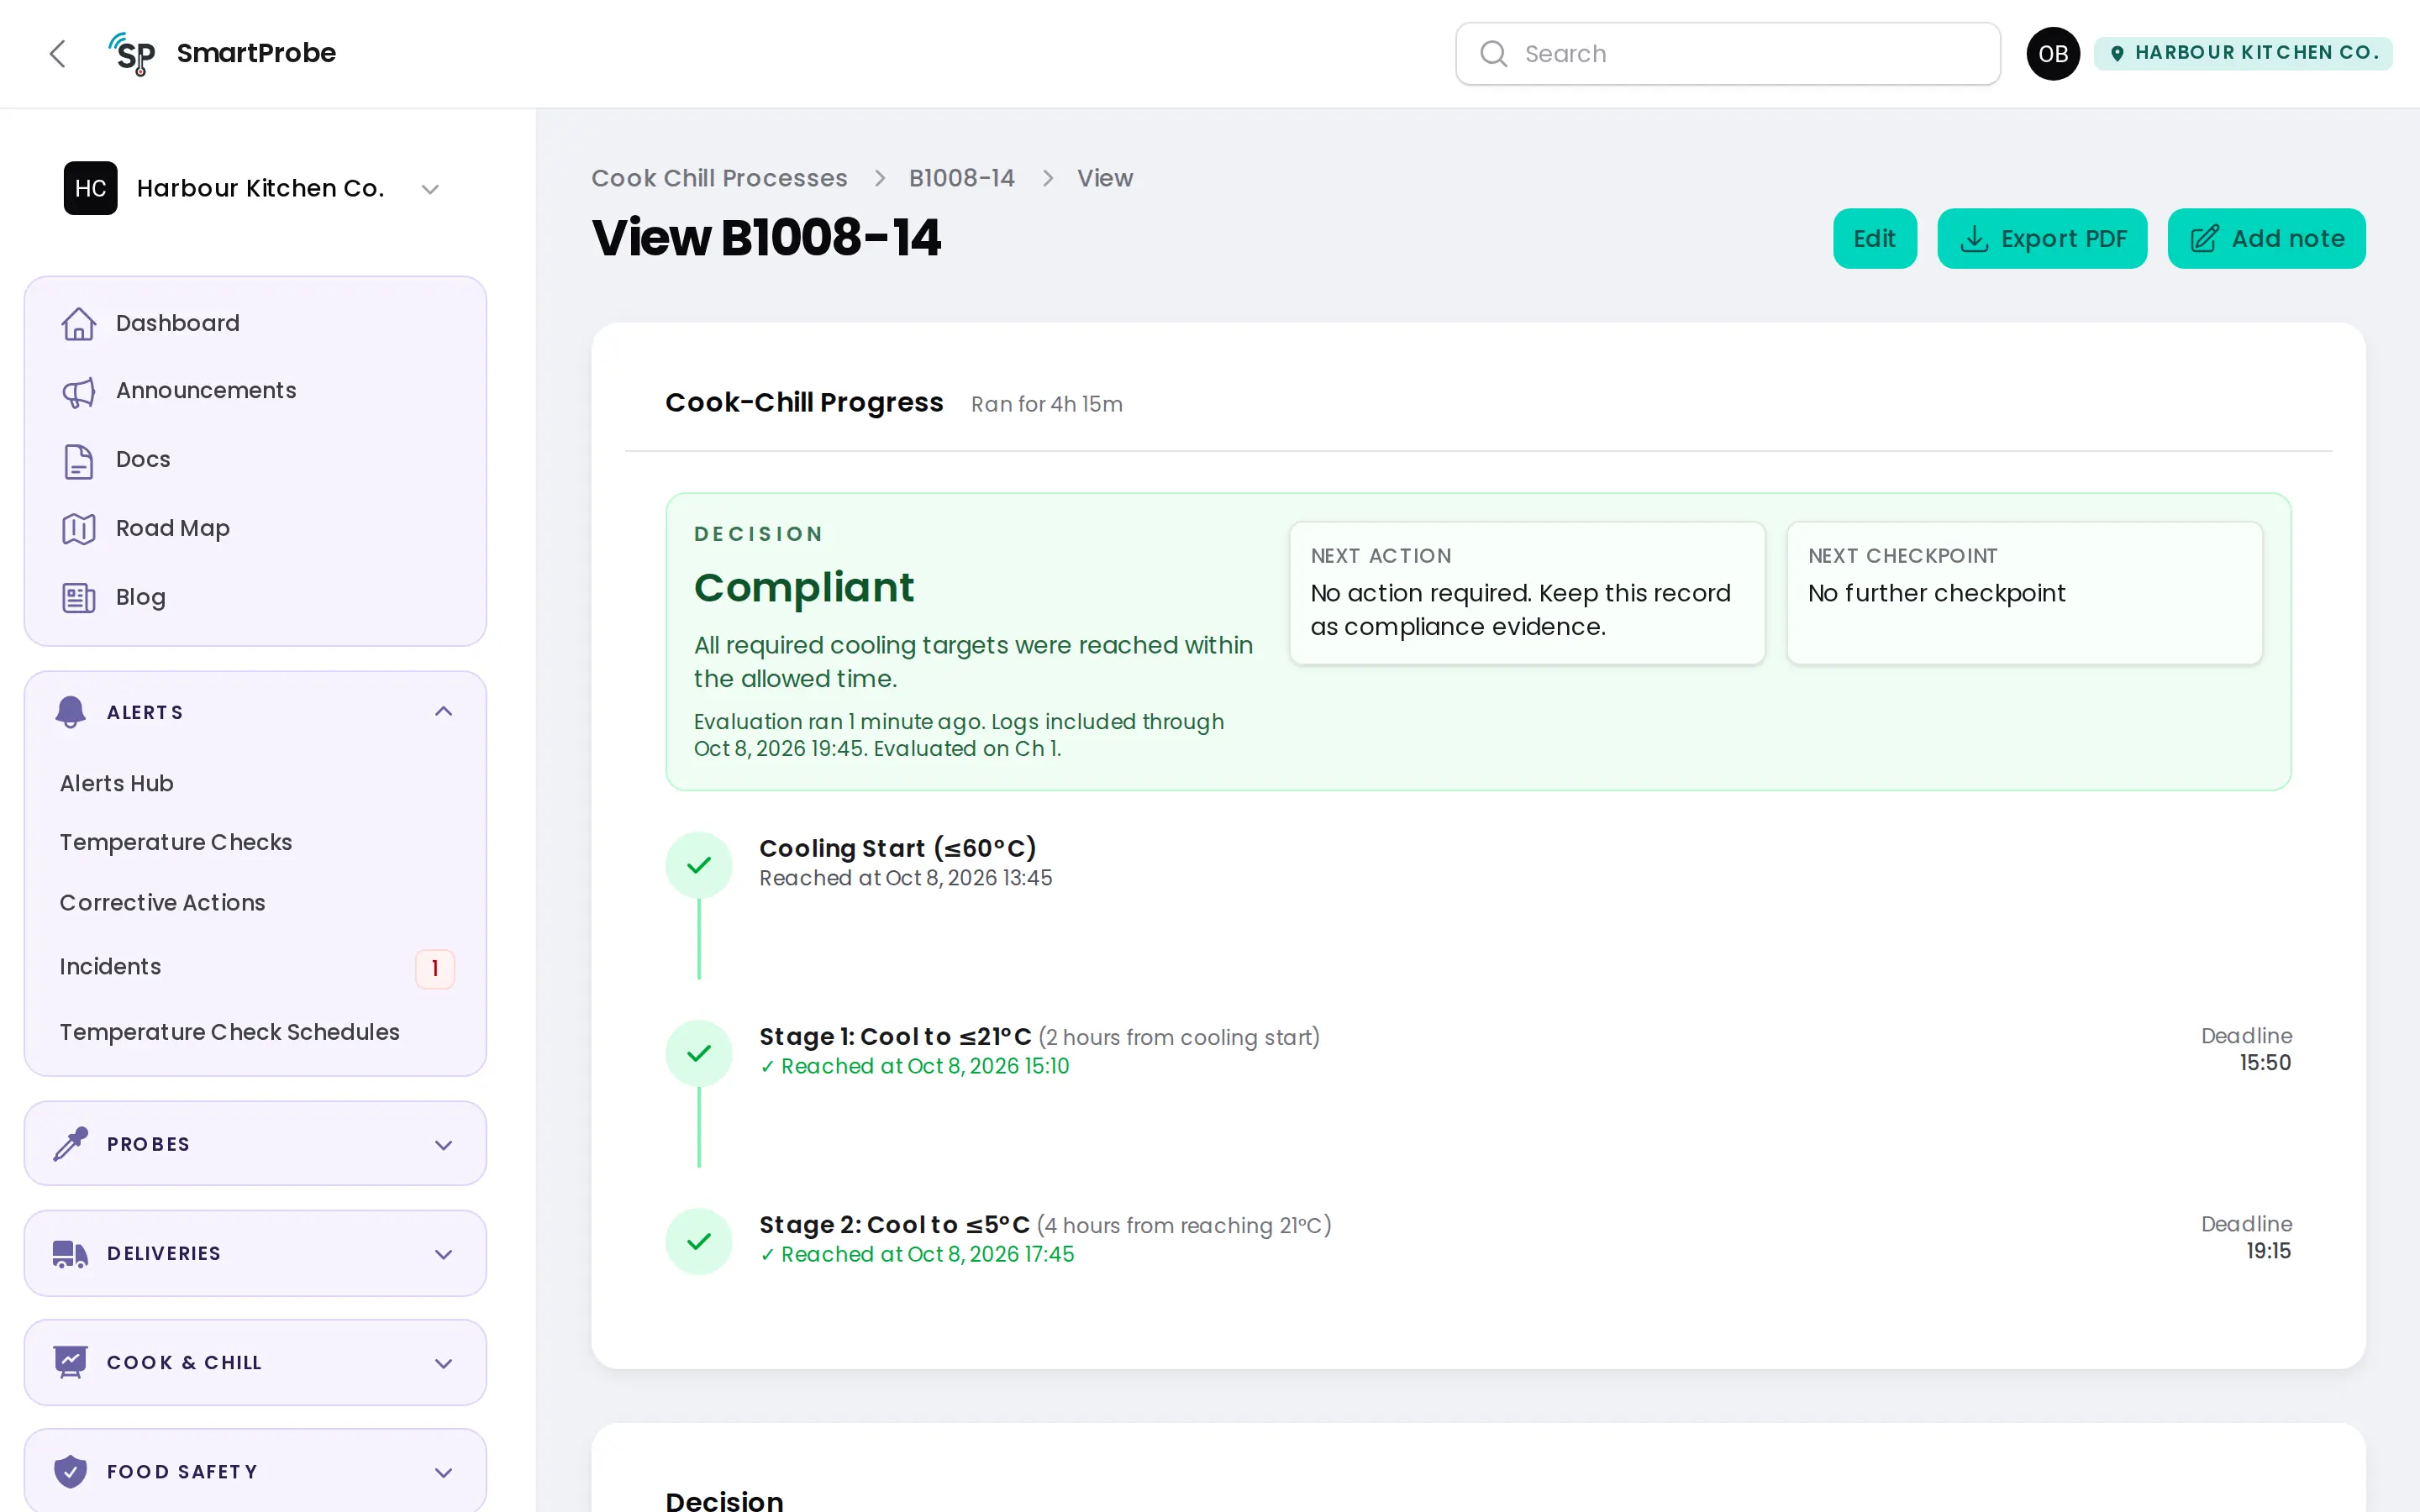Click the Announcements megaphone icon
This screenshot has width=2420, height=1512.
tap(79, 391)
